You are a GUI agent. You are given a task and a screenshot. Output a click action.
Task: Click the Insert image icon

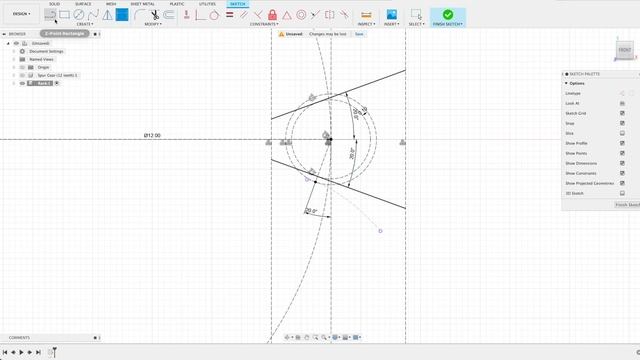(391, 15)
